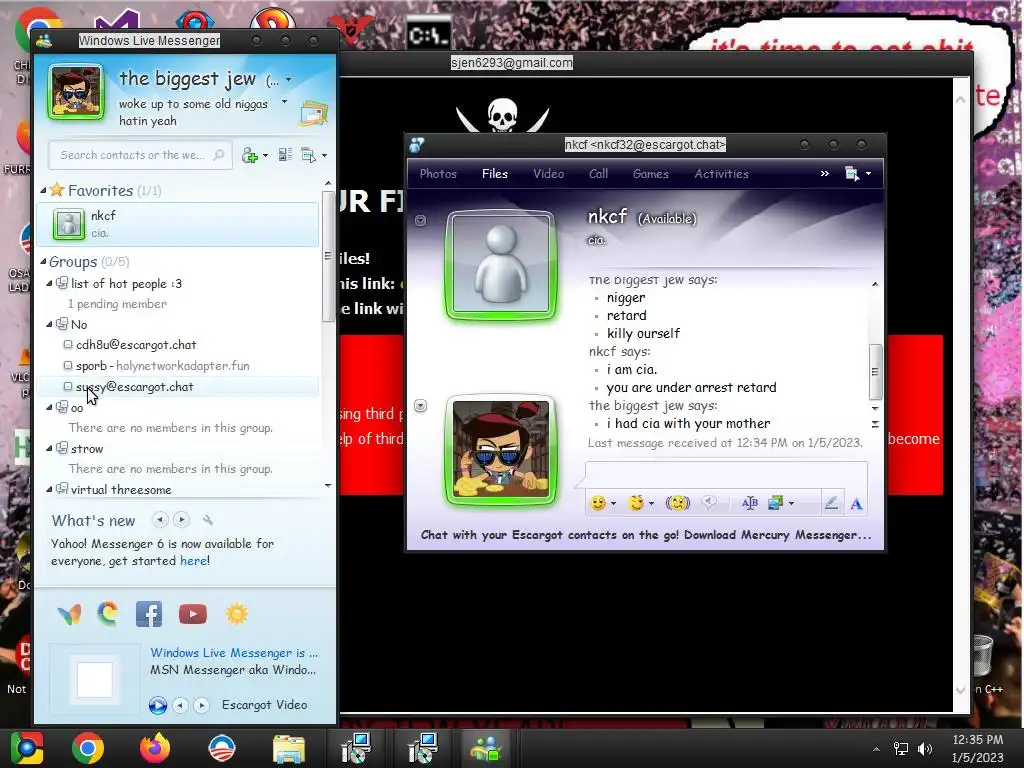
Task: Open File Explorer folder icon on taskbar
Action: point(289,749)
